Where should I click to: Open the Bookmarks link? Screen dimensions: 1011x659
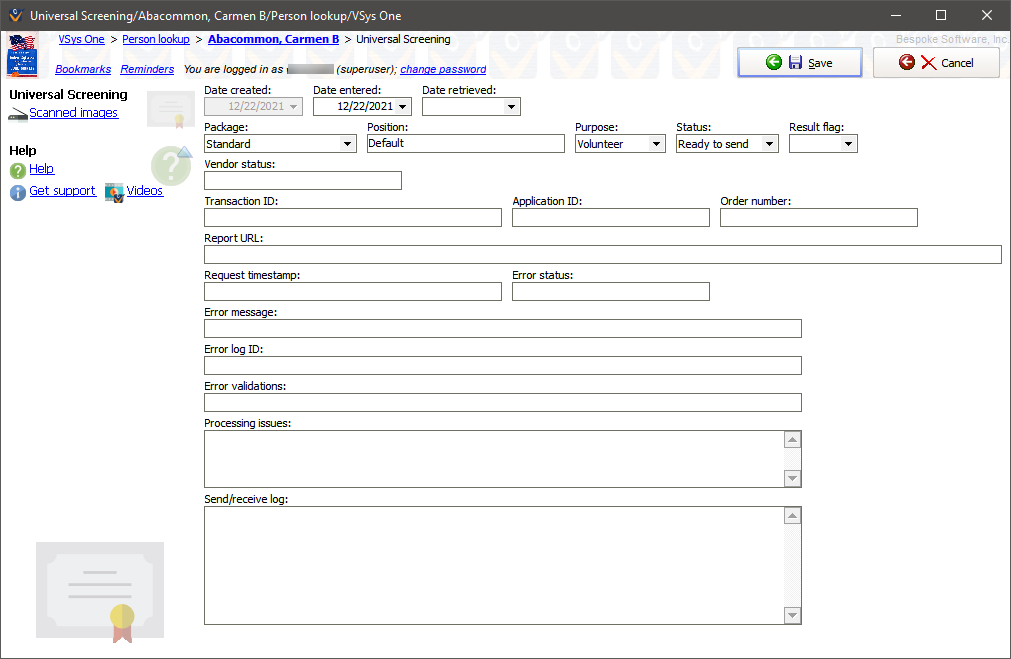click(x=83, y=70)
